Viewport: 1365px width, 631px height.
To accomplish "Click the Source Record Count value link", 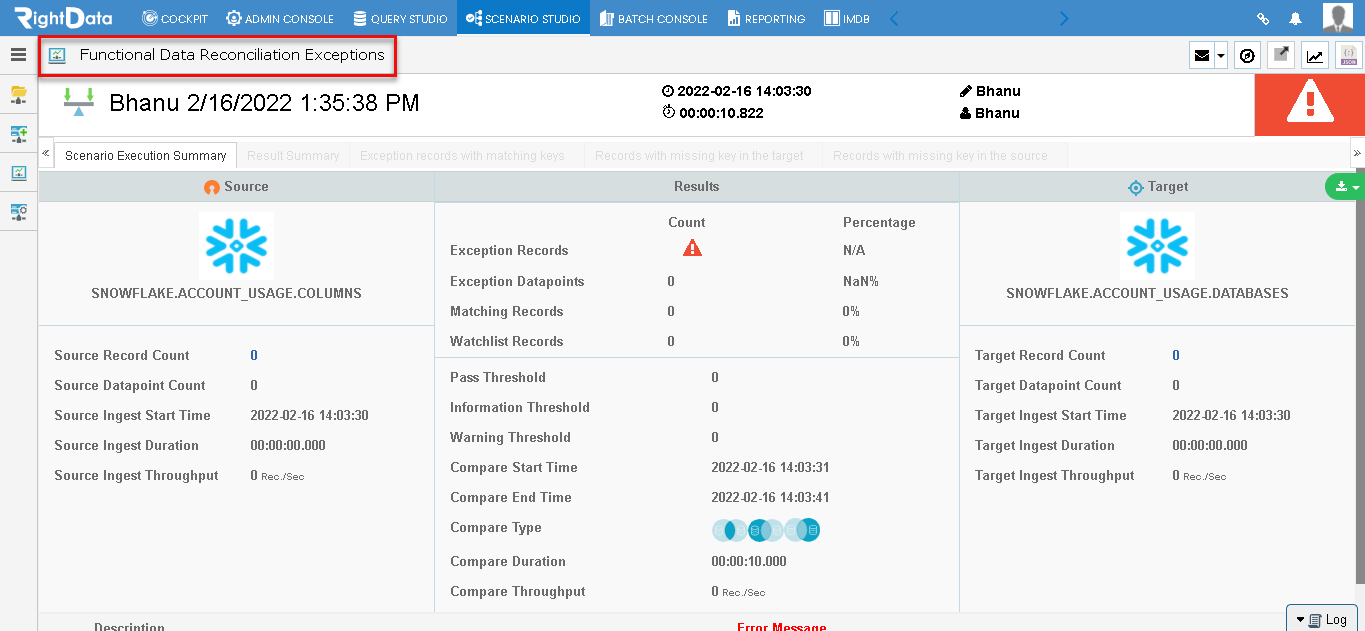I will coord(253,355).
